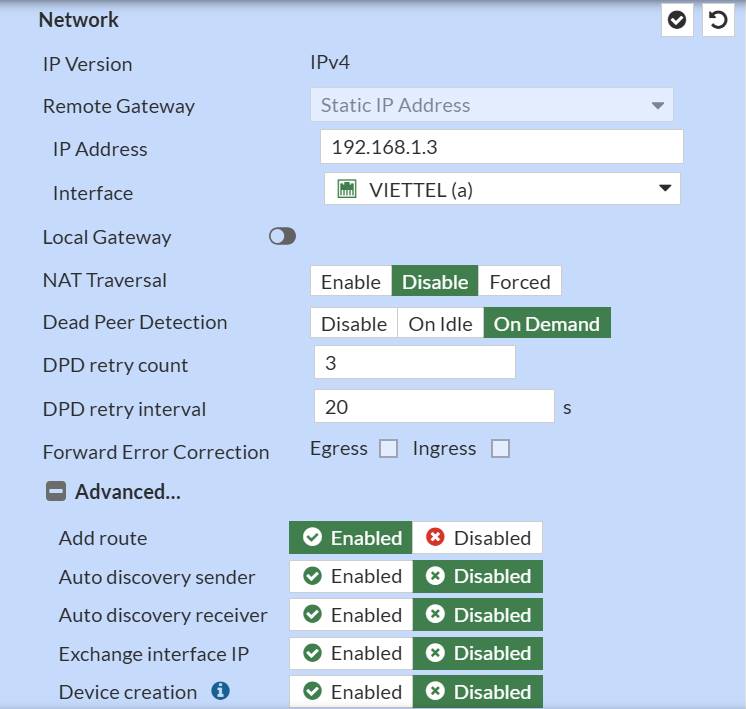Image resolution: width=746 pixels, height=709 pixels.
Task: Enable Exchange interface IP
Action: coord(351,653)
